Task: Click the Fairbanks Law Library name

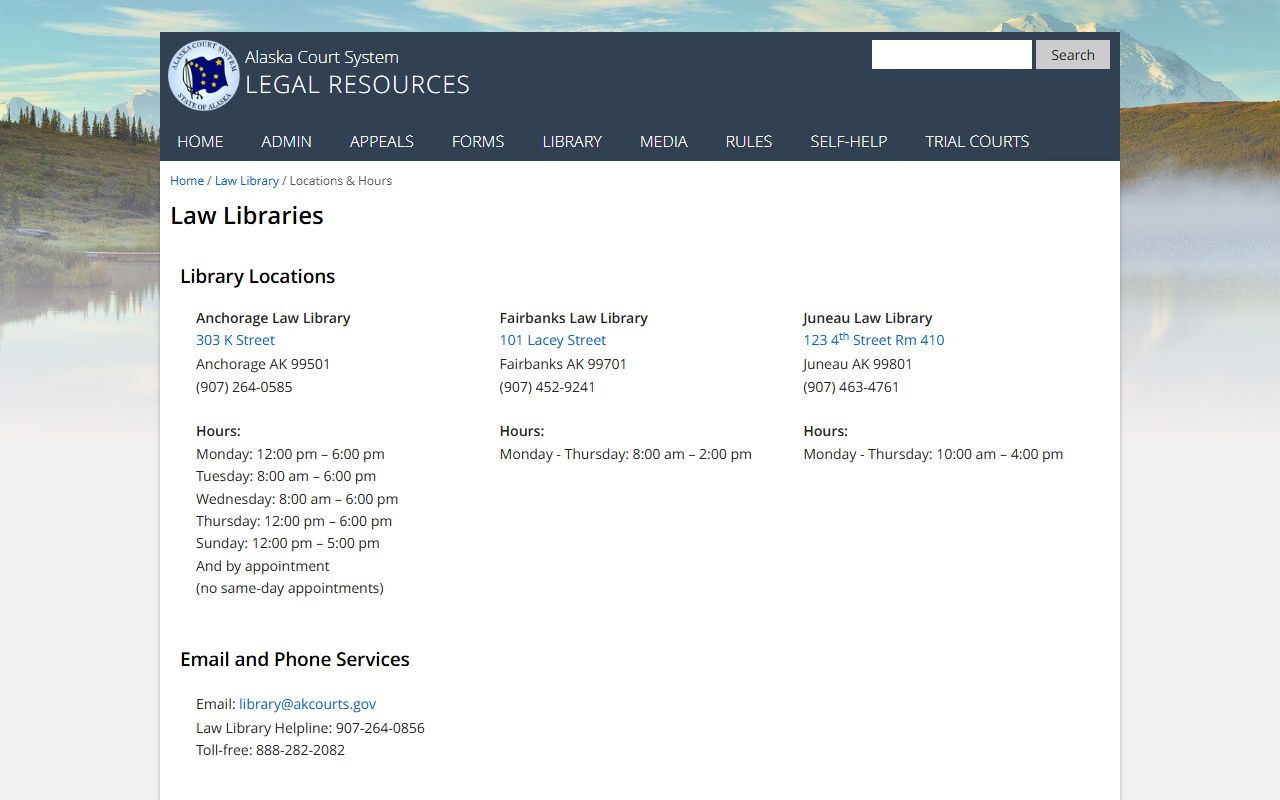Action: (x=574, y=318)
